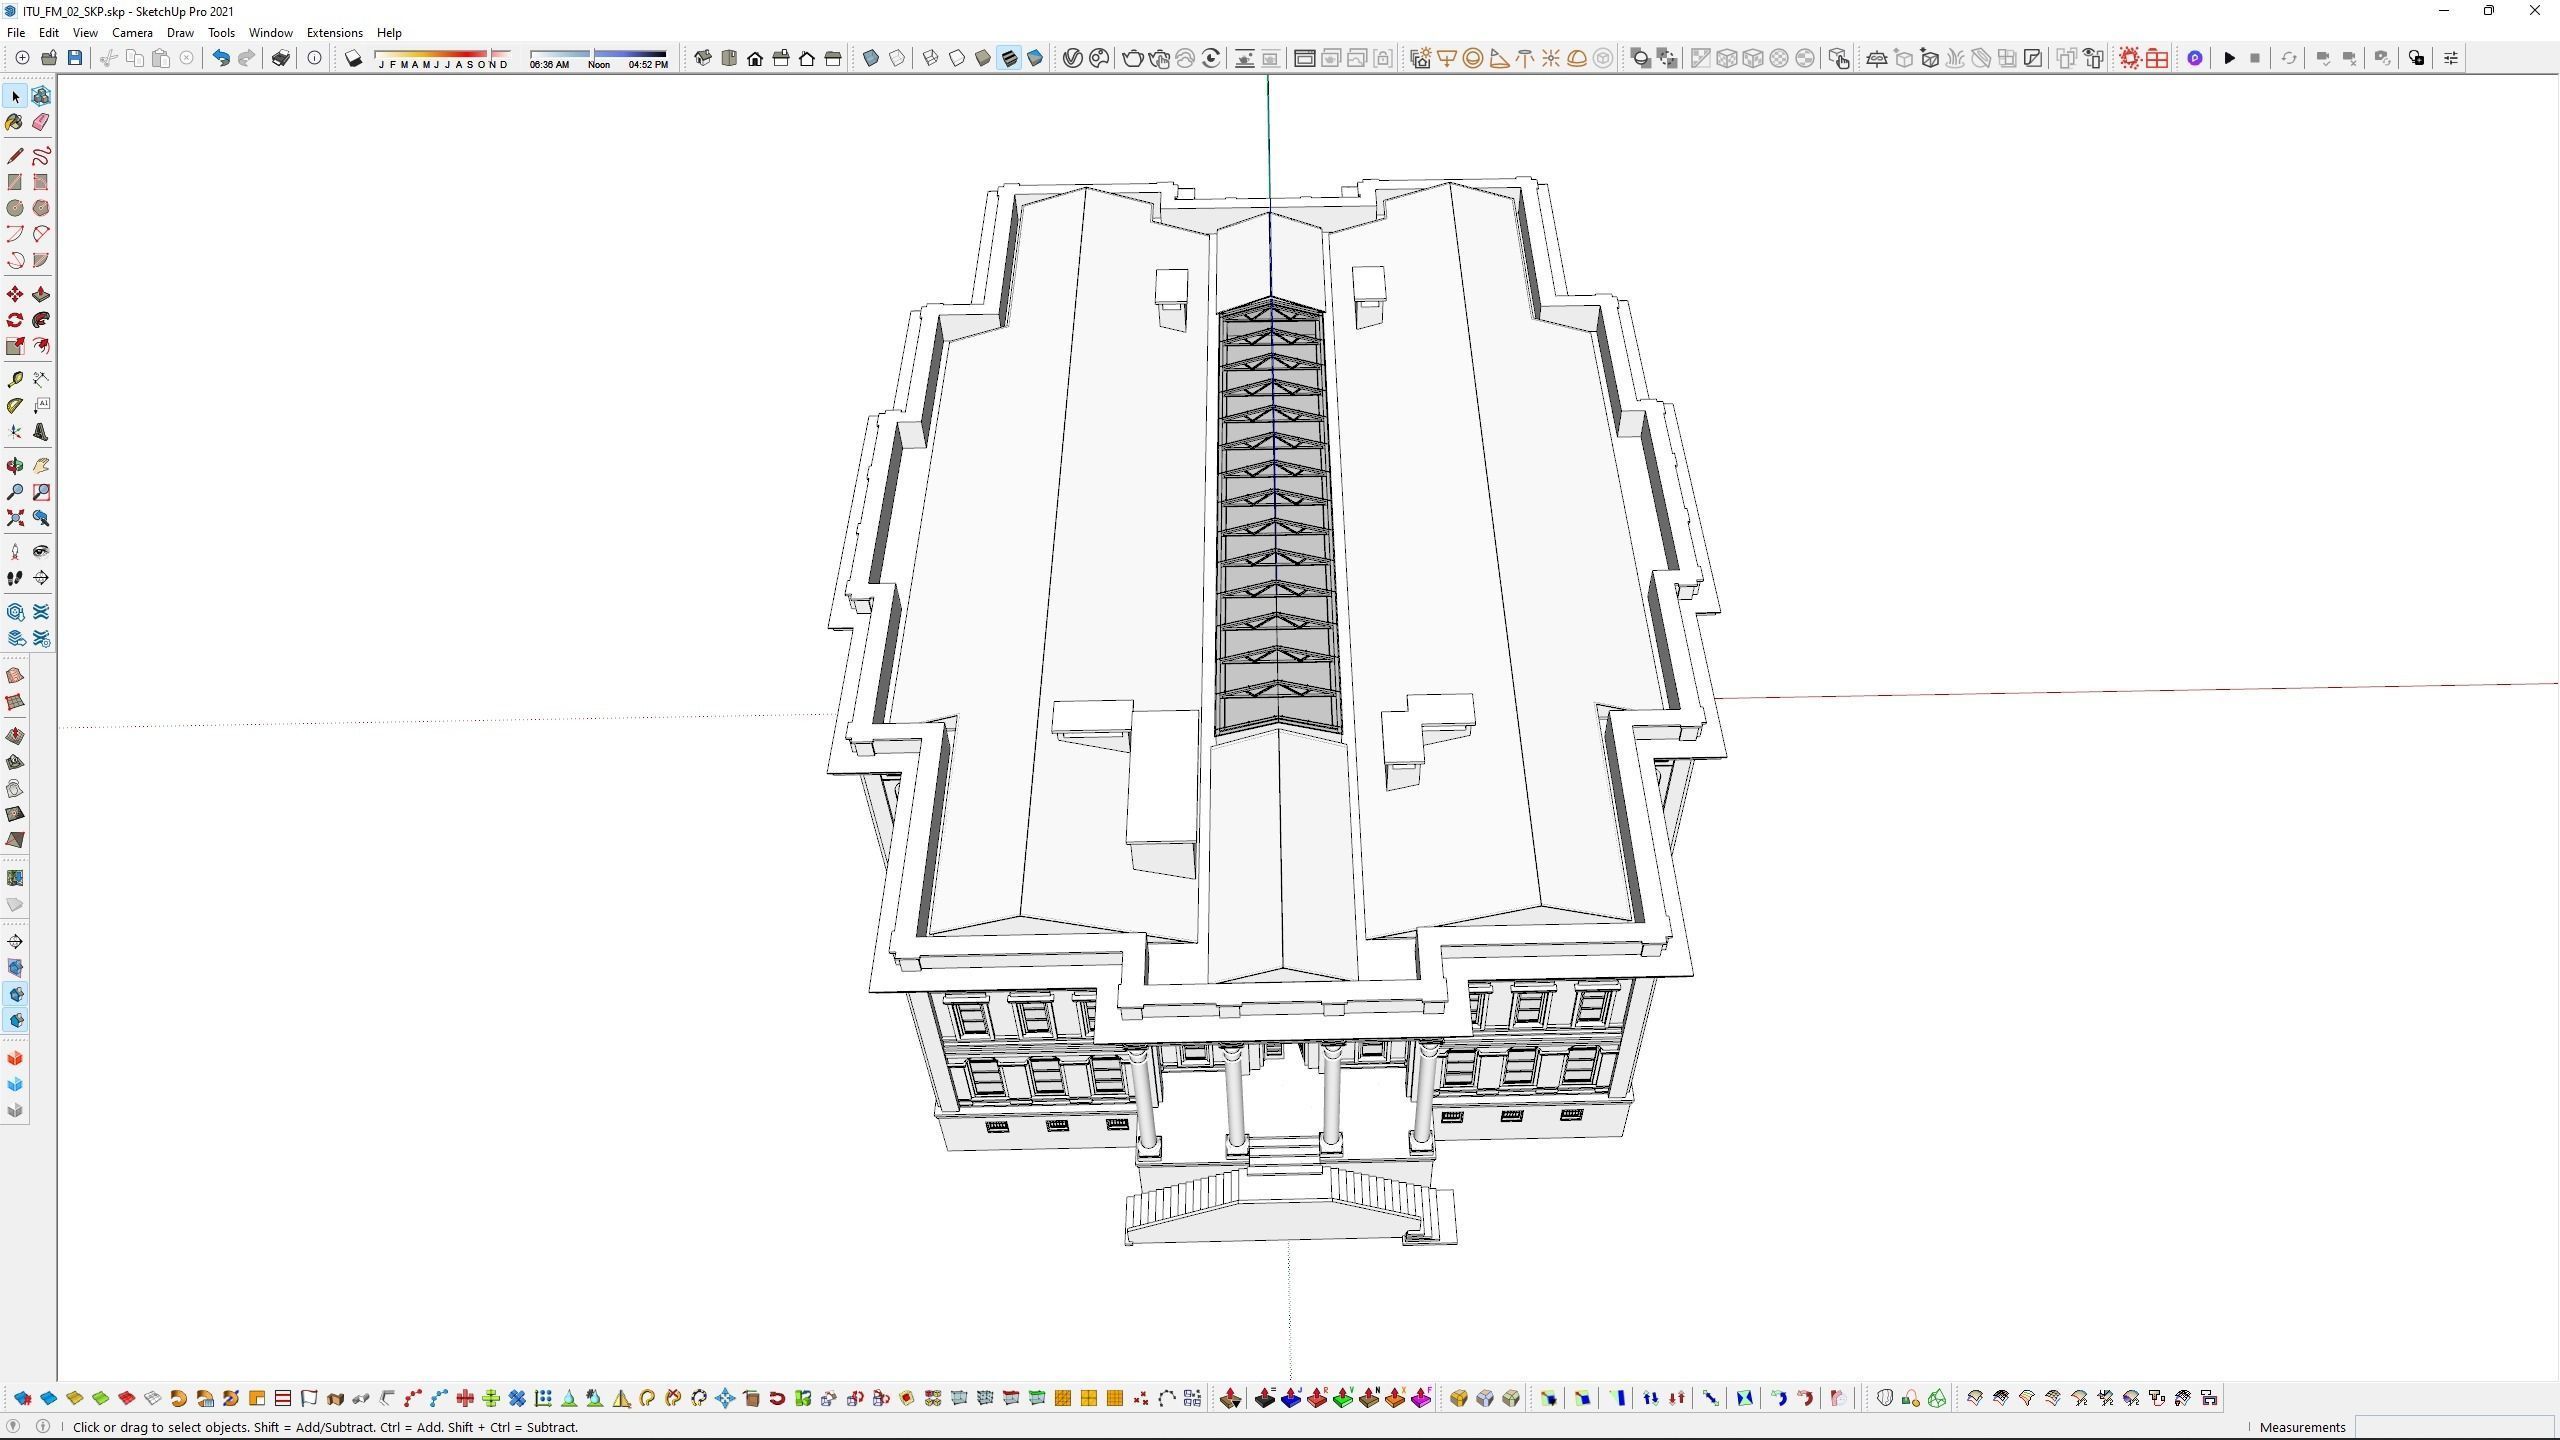Click the black Play animation button

[2229, 58]
